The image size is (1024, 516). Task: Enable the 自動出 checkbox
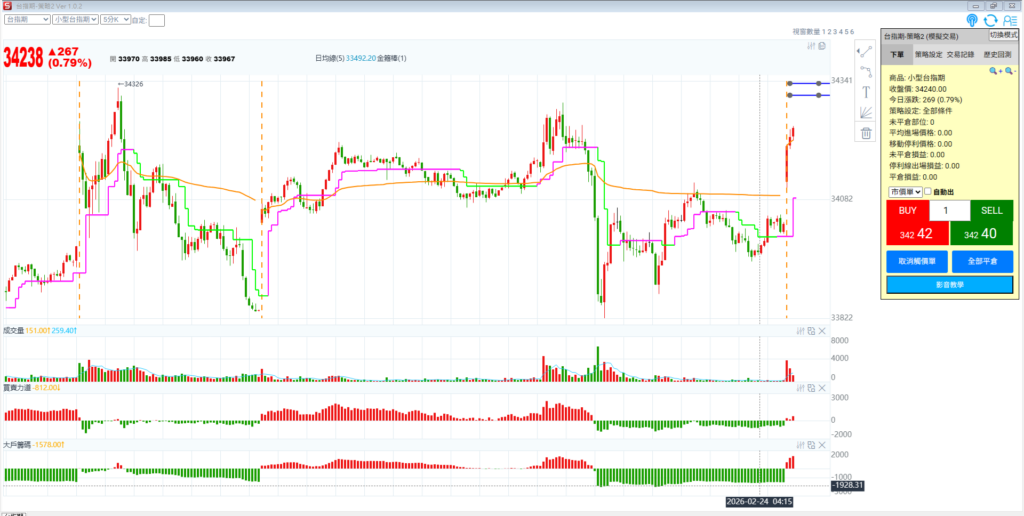click(928, 192)
